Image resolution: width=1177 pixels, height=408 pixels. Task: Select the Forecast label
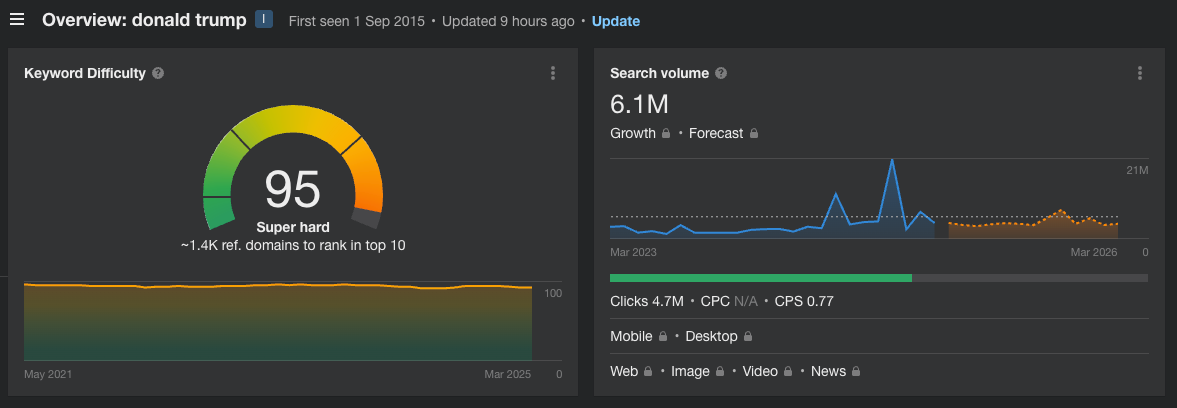pos(716,134)
